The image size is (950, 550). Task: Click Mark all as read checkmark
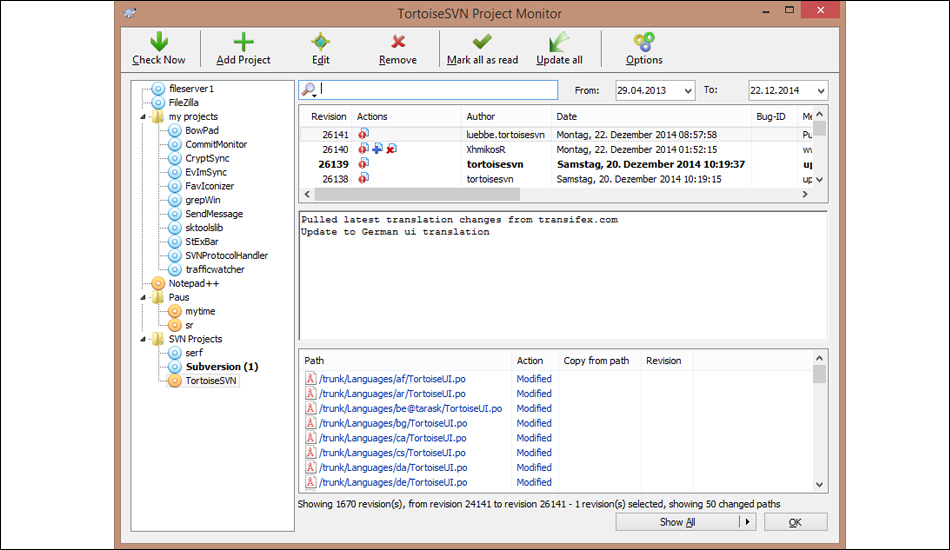482,41
